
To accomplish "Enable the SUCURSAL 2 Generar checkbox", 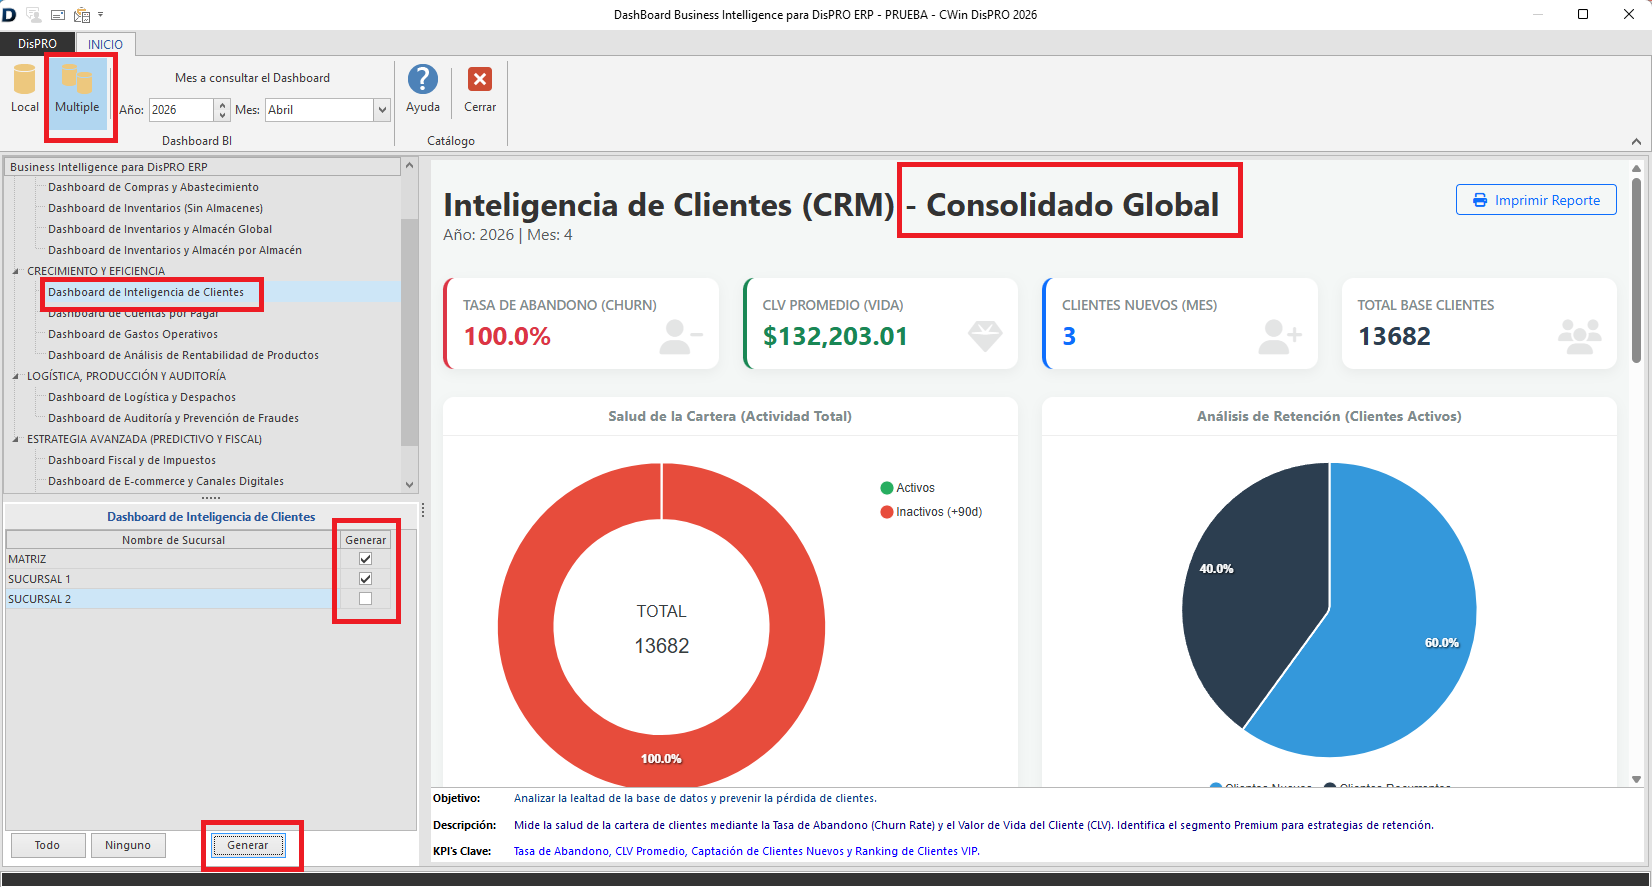I will click(x=365, y=599).
